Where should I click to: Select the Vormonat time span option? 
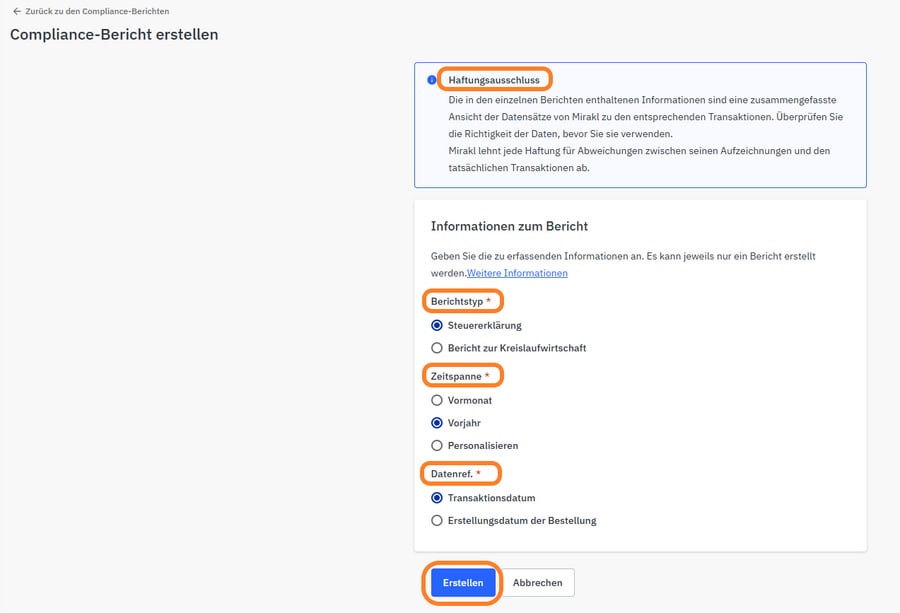(x=437, y=400)
